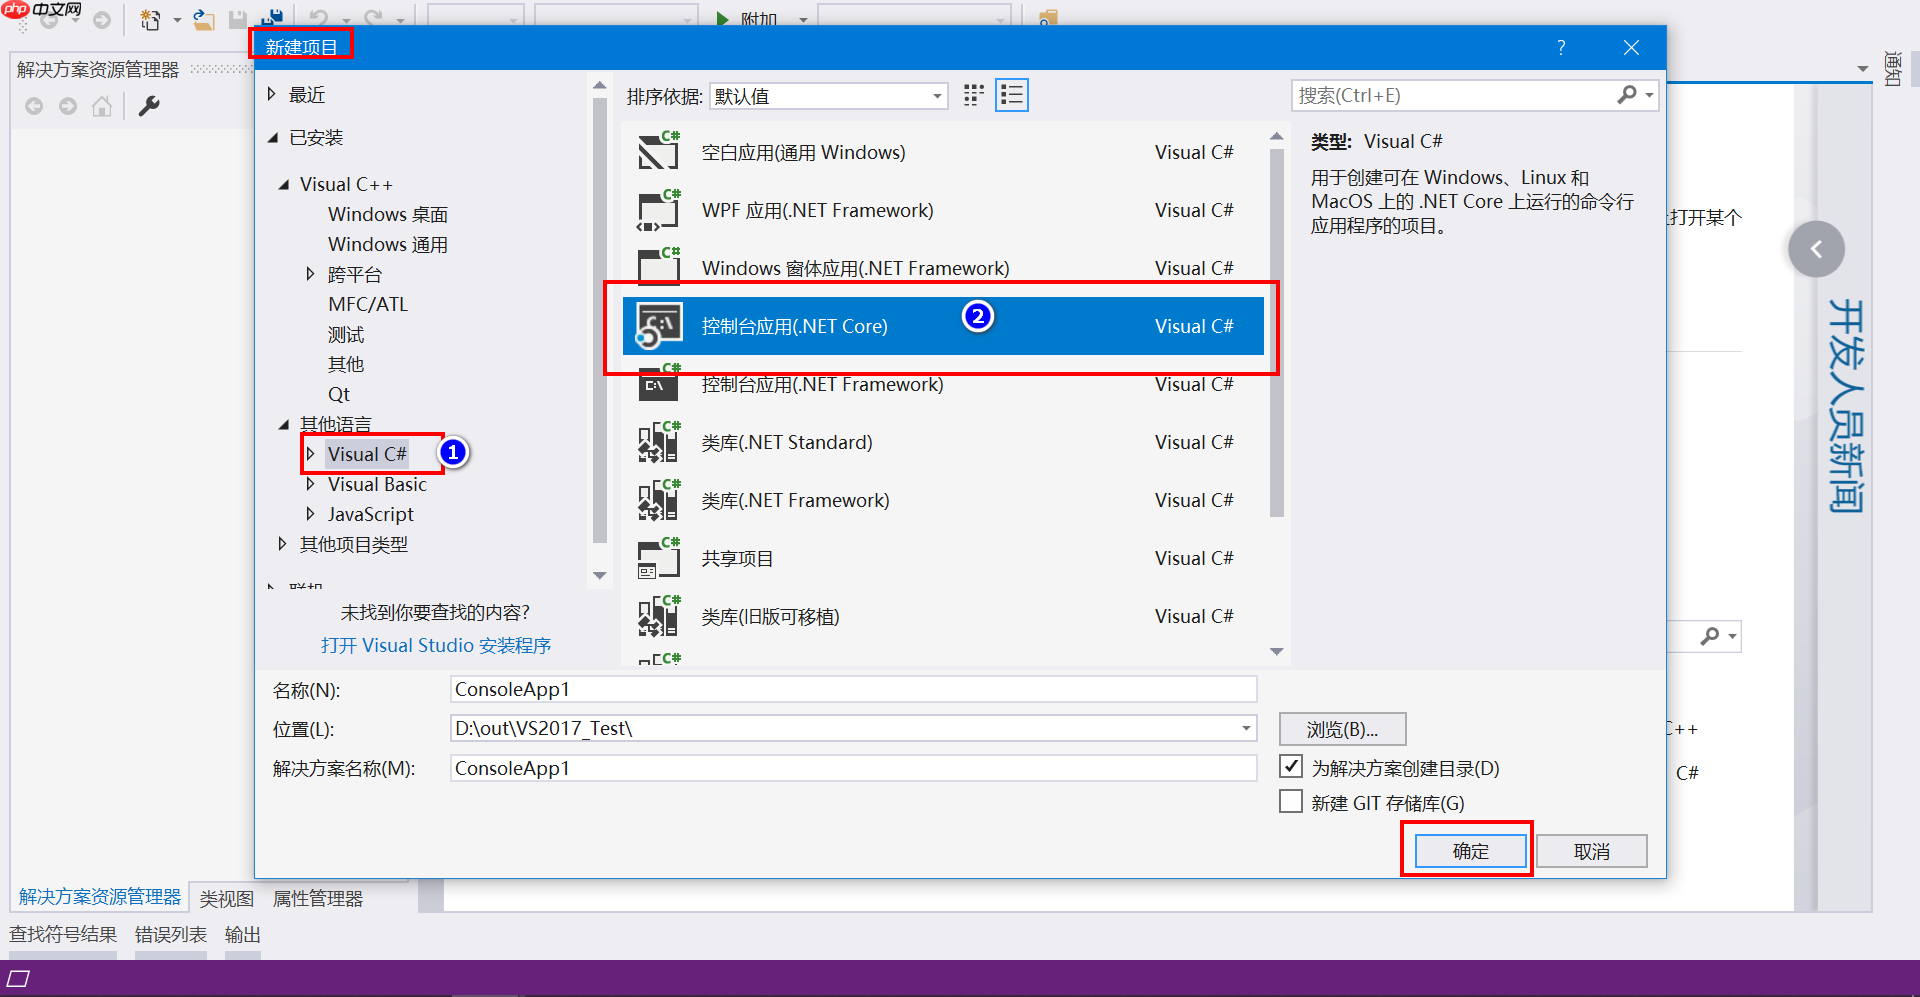Expand the Visual Basic node arrow
1920x997 pixels.
(x=310, y=484)
